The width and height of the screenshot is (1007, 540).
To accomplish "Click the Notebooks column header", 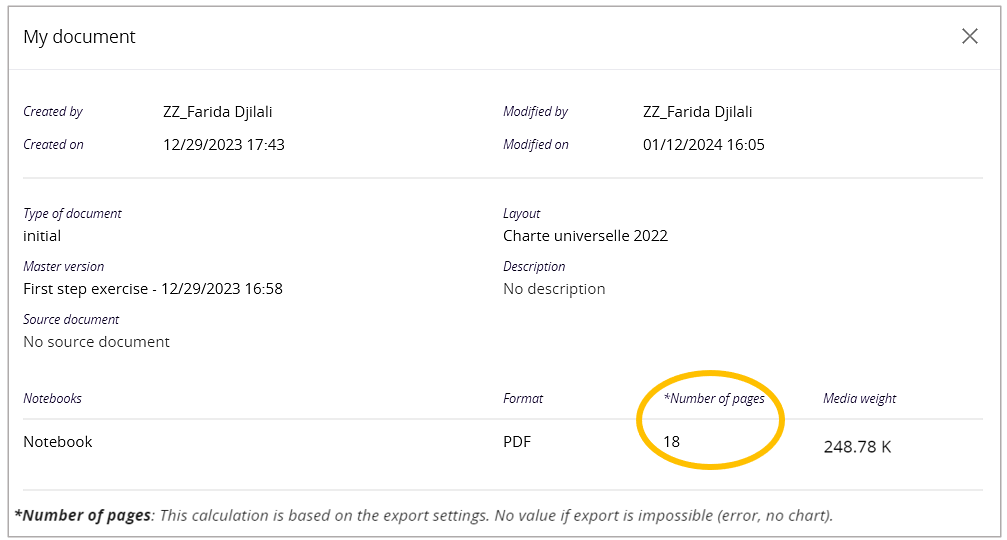I will [x=52, y=398].
